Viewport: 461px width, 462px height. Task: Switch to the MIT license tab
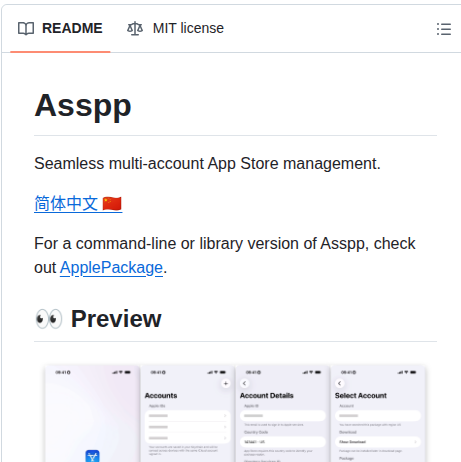(175, 28)
